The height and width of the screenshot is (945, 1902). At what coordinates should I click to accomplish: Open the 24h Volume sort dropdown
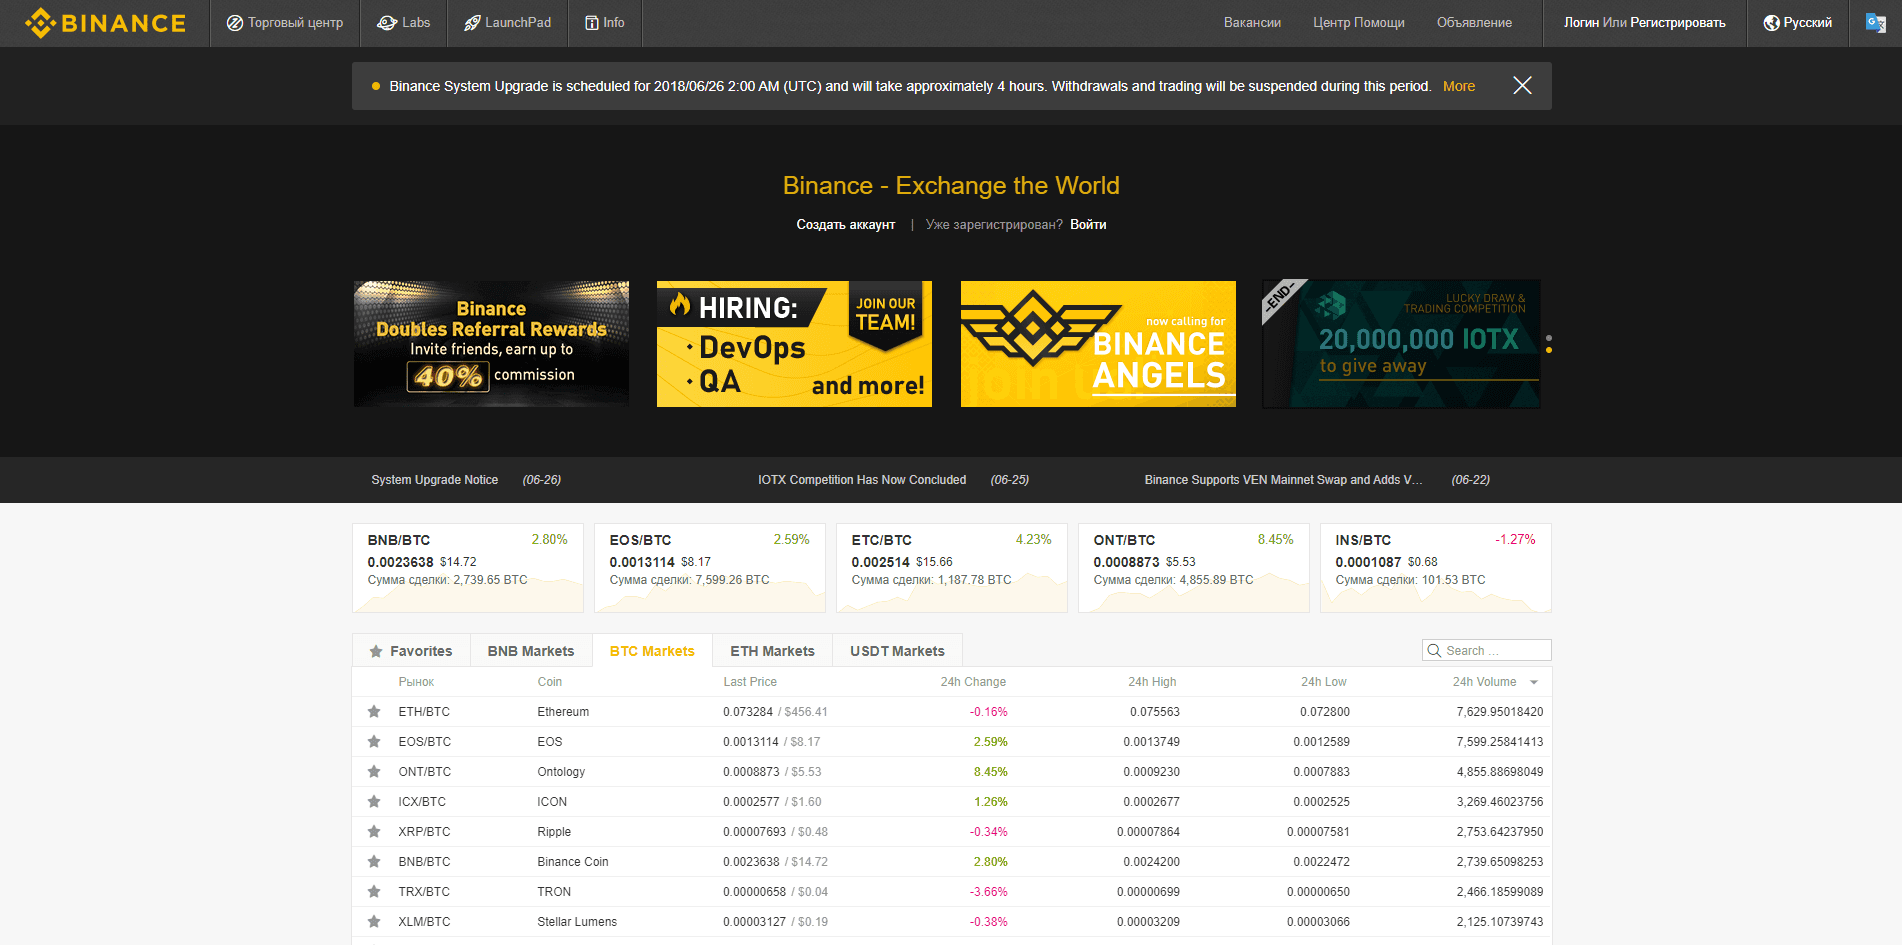coord(1532,681)
